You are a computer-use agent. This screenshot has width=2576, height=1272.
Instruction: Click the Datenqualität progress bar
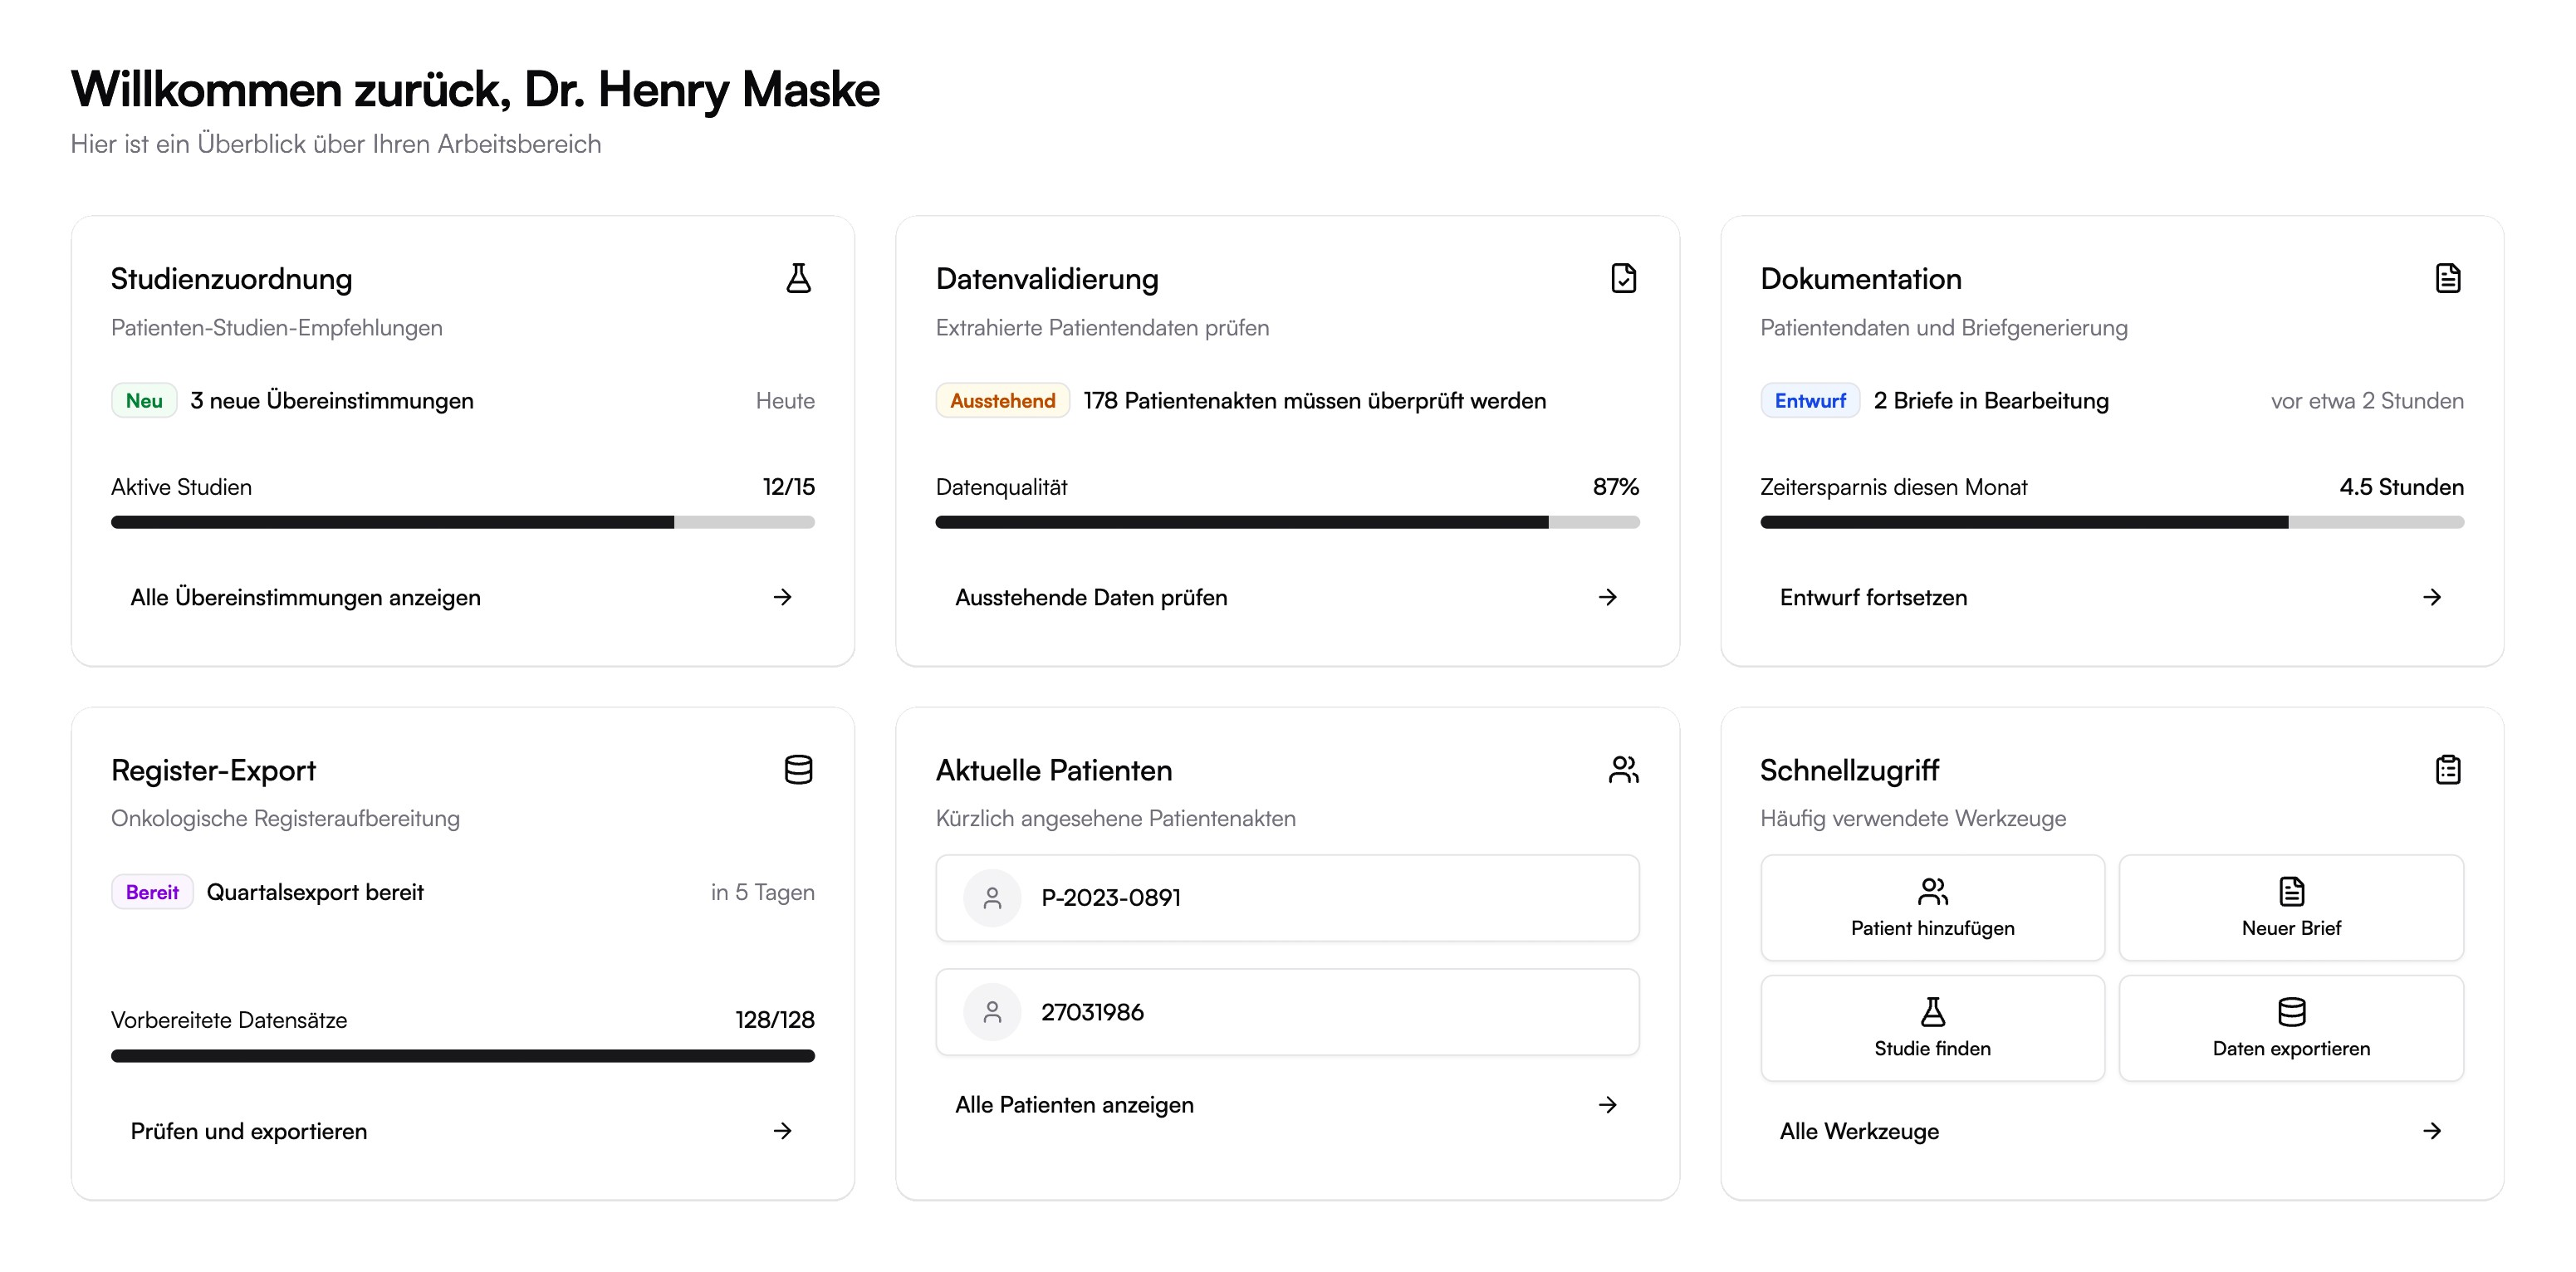pos(1286,522)
